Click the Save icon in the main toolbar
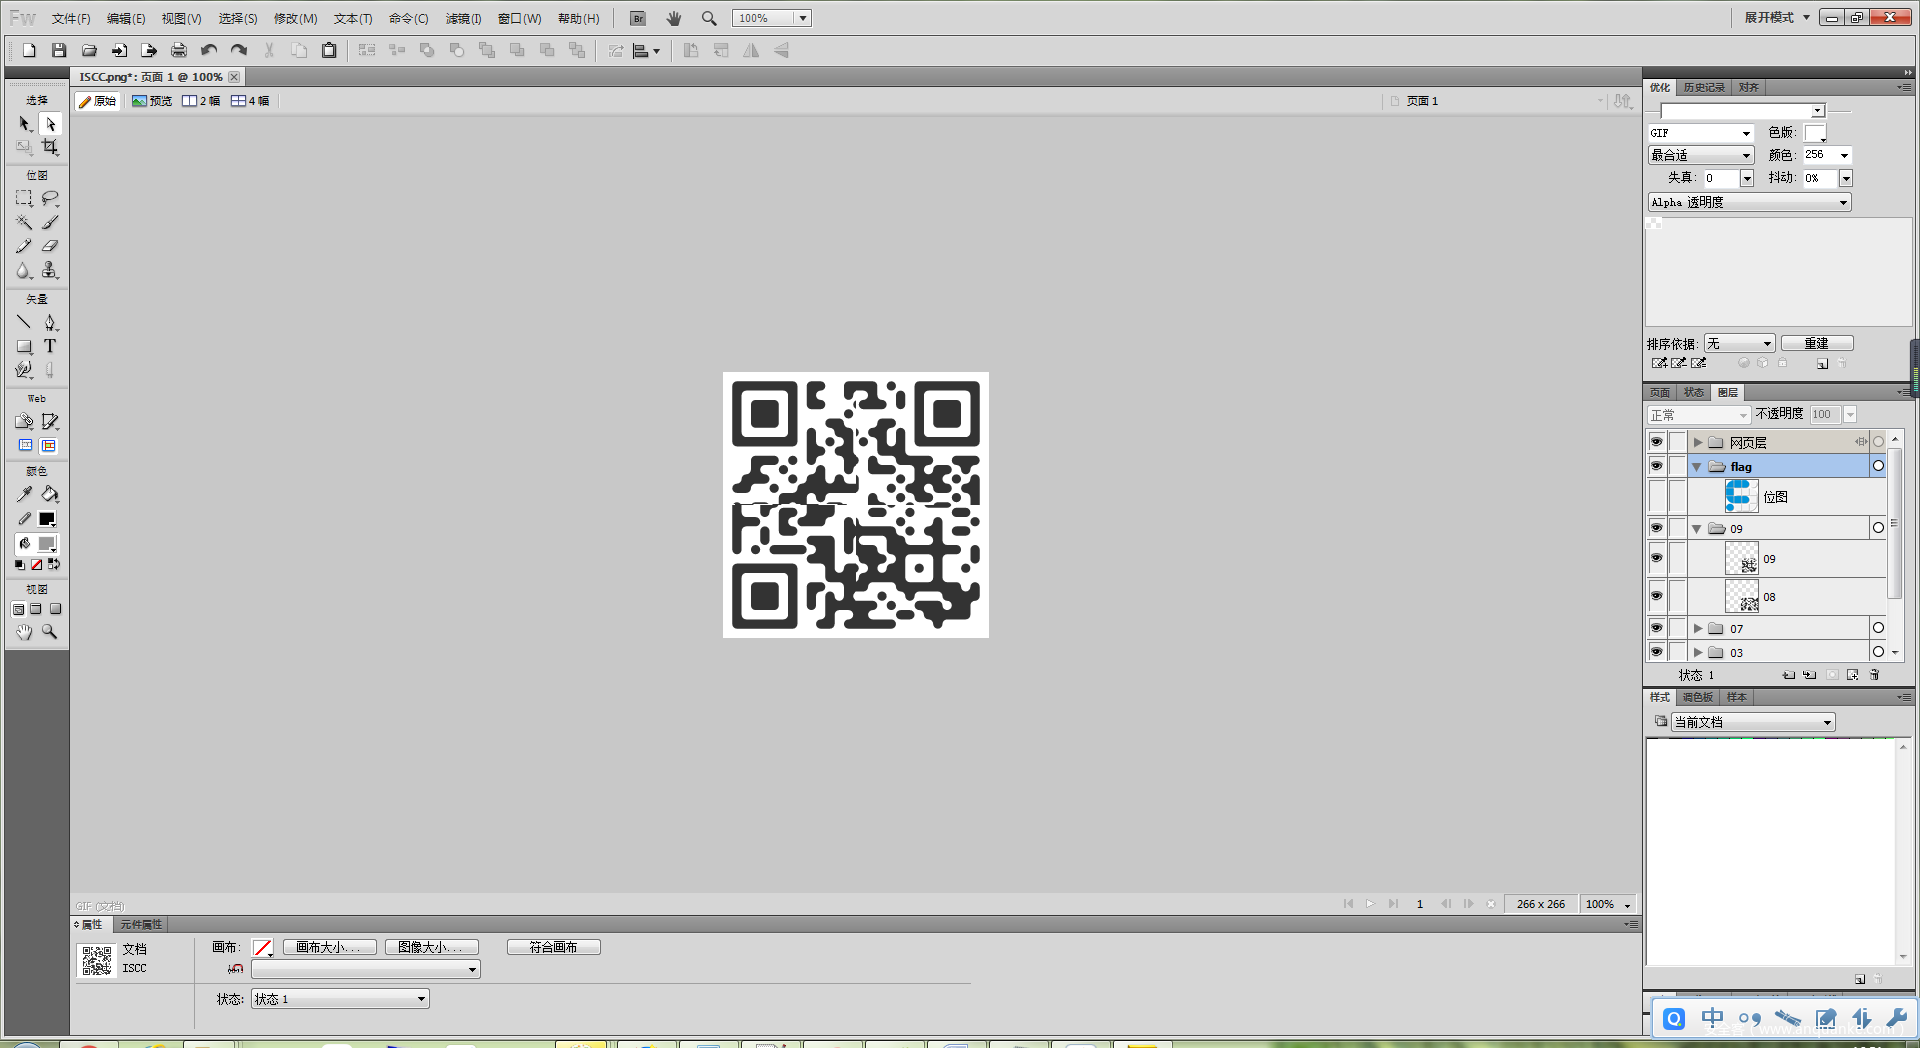 click(x=59, y=50)
